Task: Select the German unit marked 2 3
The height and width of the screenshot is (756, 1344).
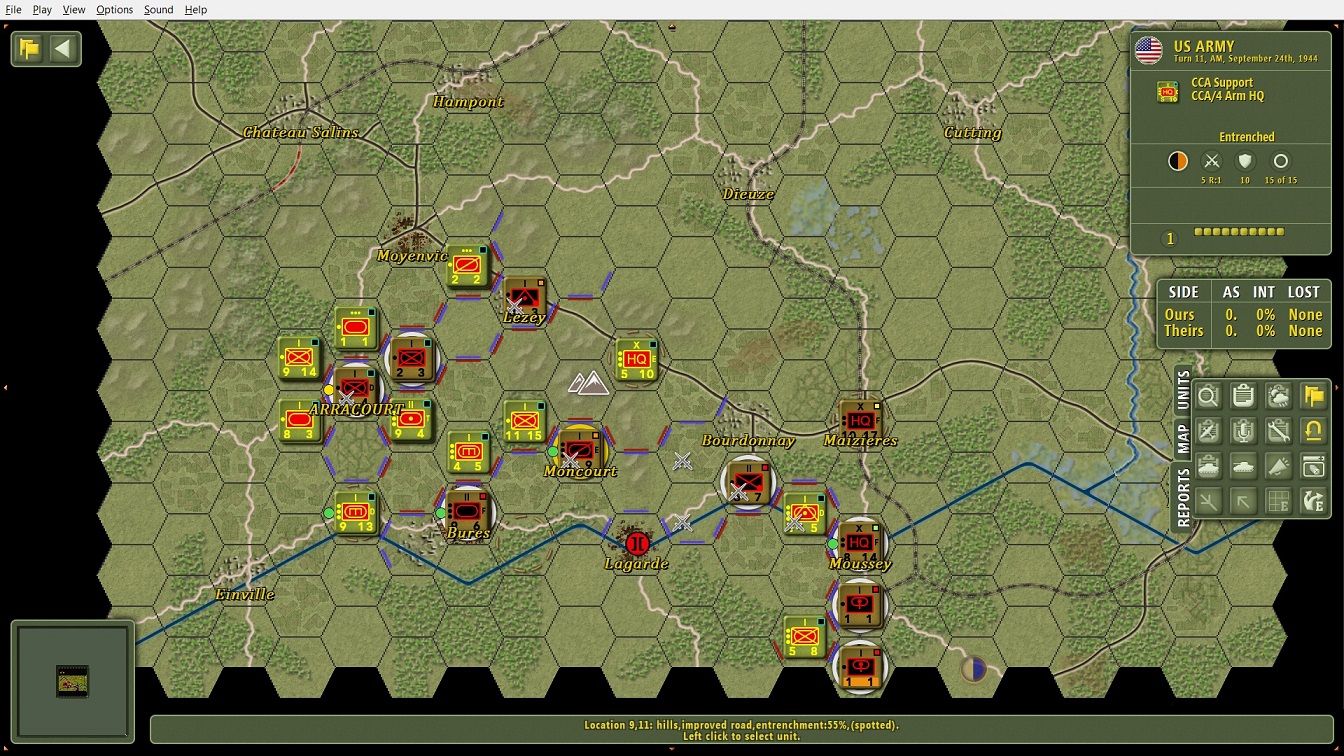Action: point(412,358)
